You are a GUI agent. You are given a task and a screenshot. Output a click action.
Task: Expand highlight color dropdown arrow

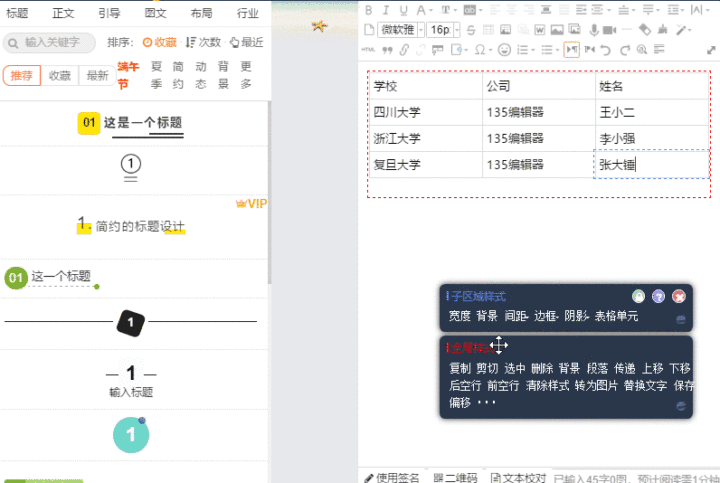coord(480,10)
